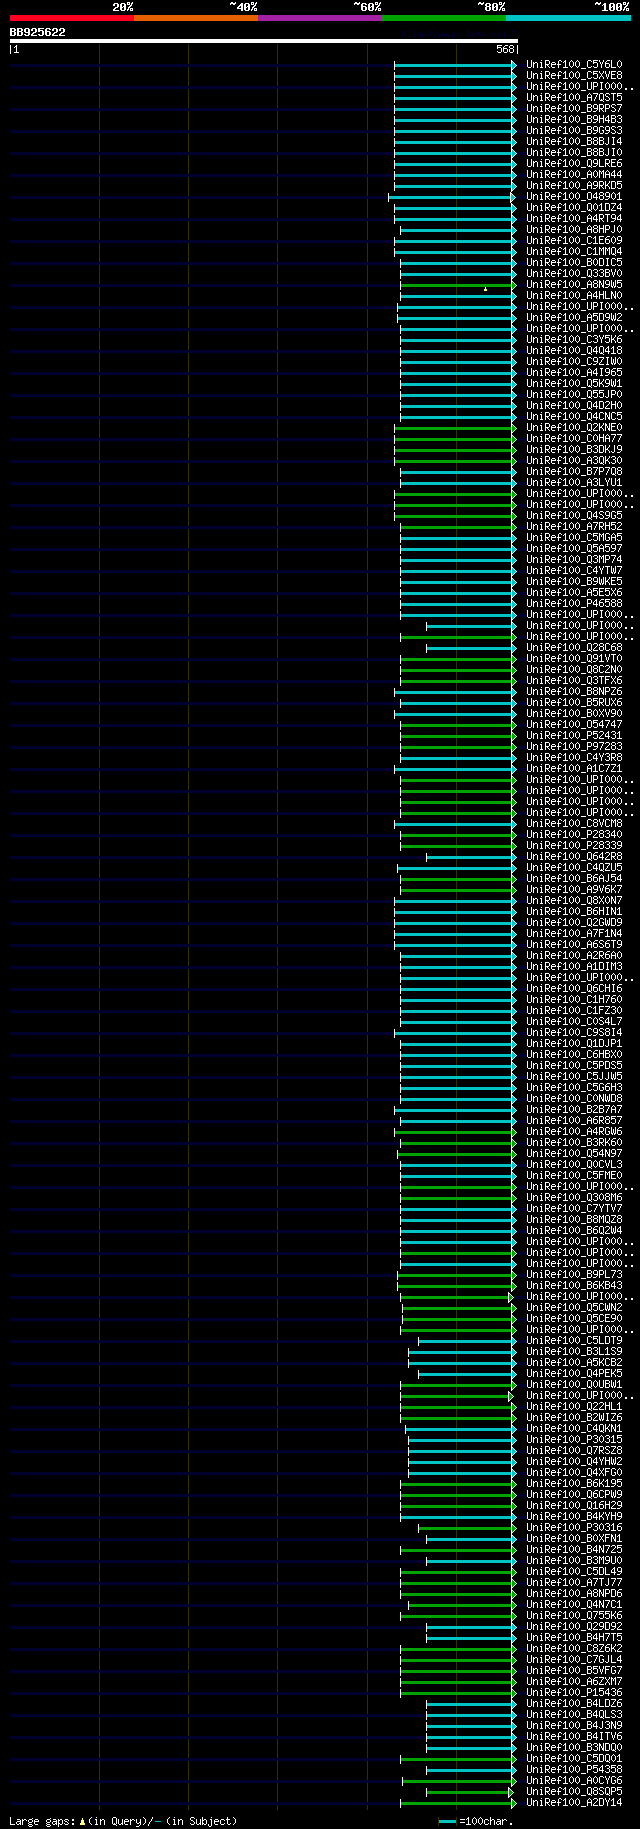Select the UniRef100_A6S6T9 hit label
The image size is (640, 1829).
coord(574,944)
